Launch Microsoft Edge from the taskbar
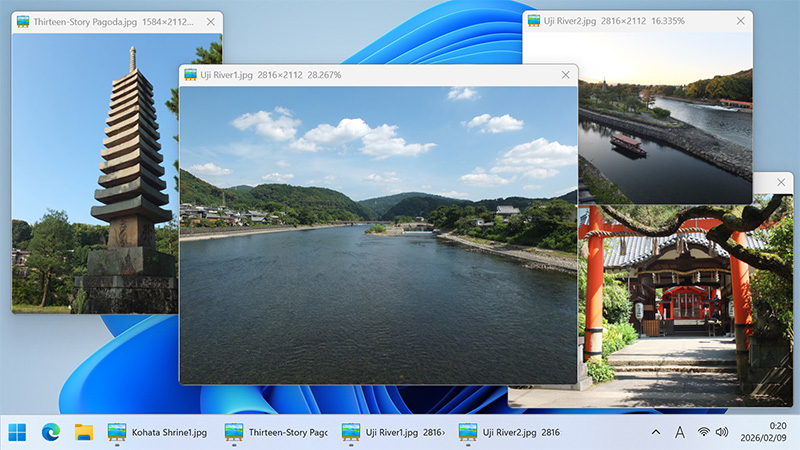 click(51, 432)
